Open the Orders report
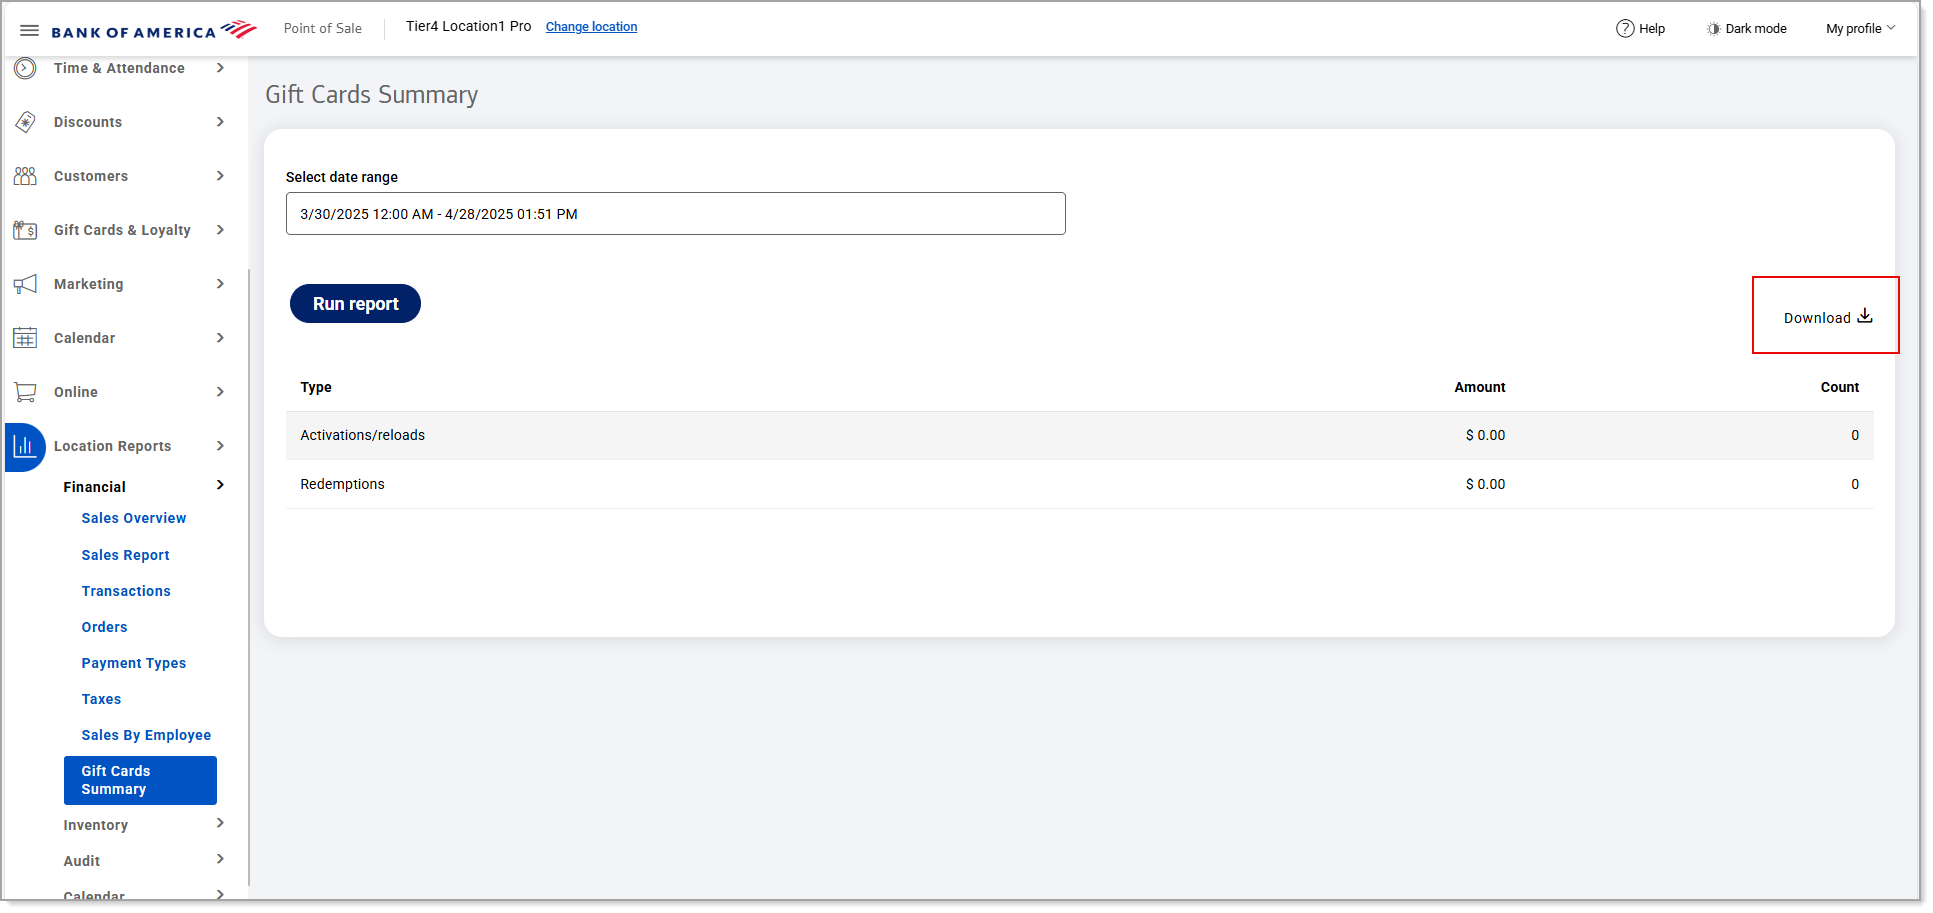This screenshot has height=913, width=1933. tap(105, 627)
